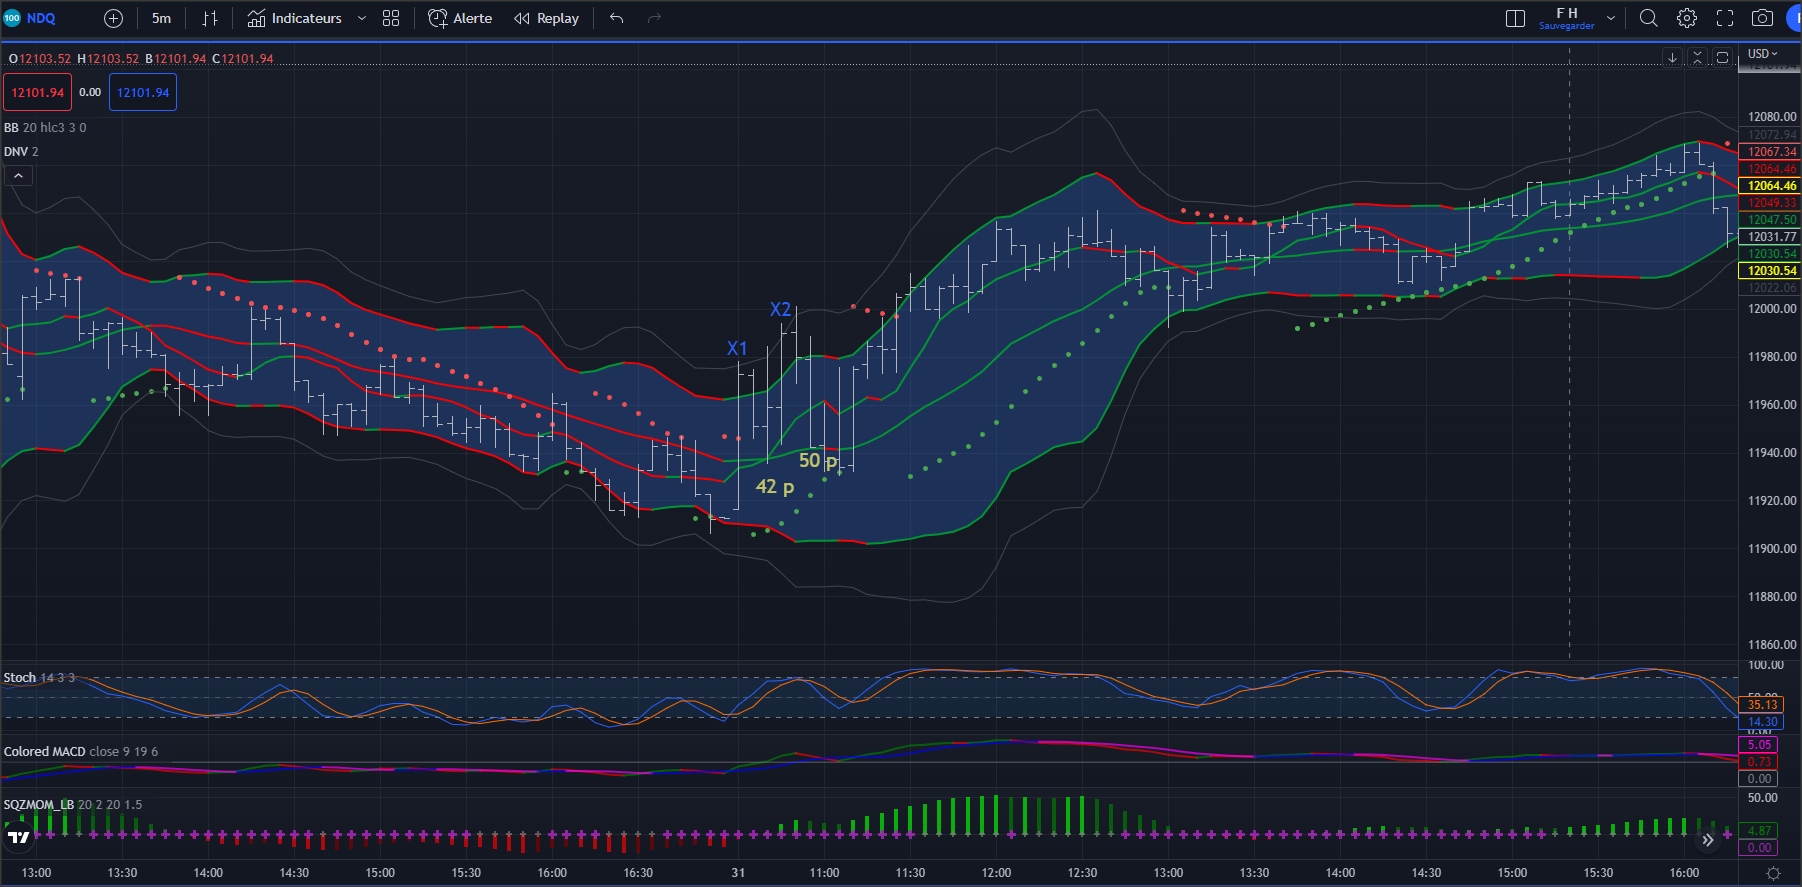Click the TradingView logo watermark
1802x887 pixels.
(18, 837)
